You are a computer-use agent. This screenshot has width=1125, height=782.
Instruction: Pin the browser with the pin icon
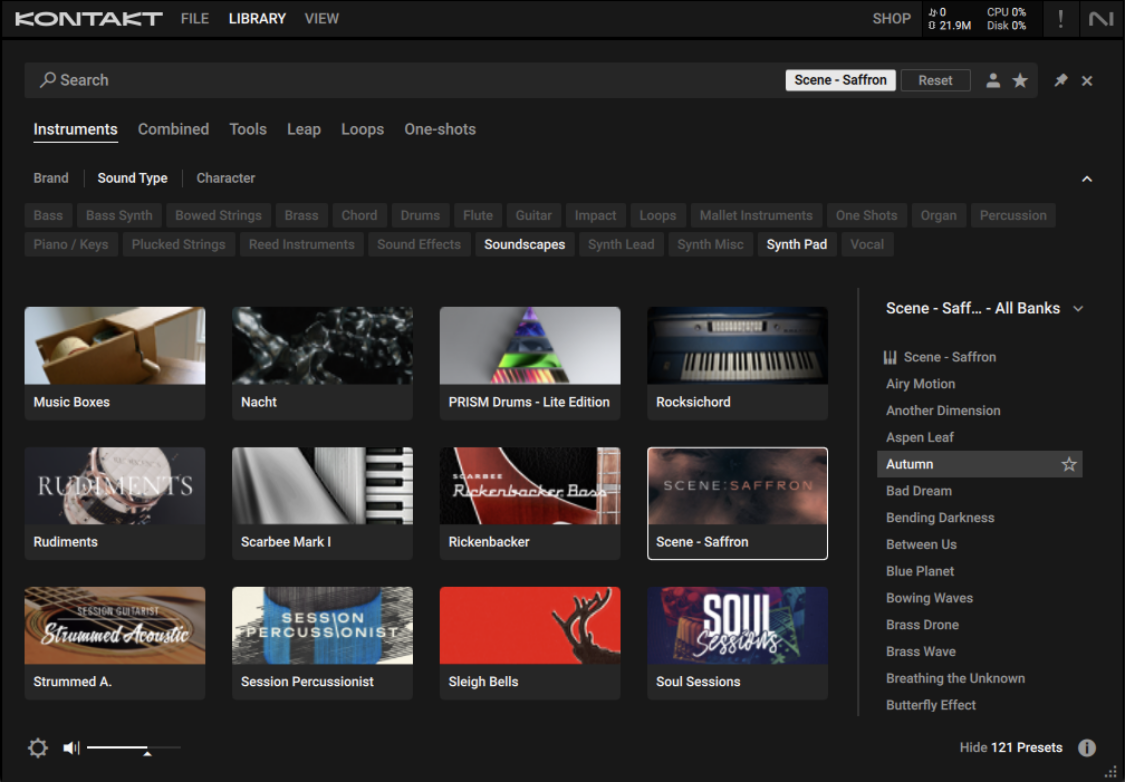click(x=1060, y=80)
